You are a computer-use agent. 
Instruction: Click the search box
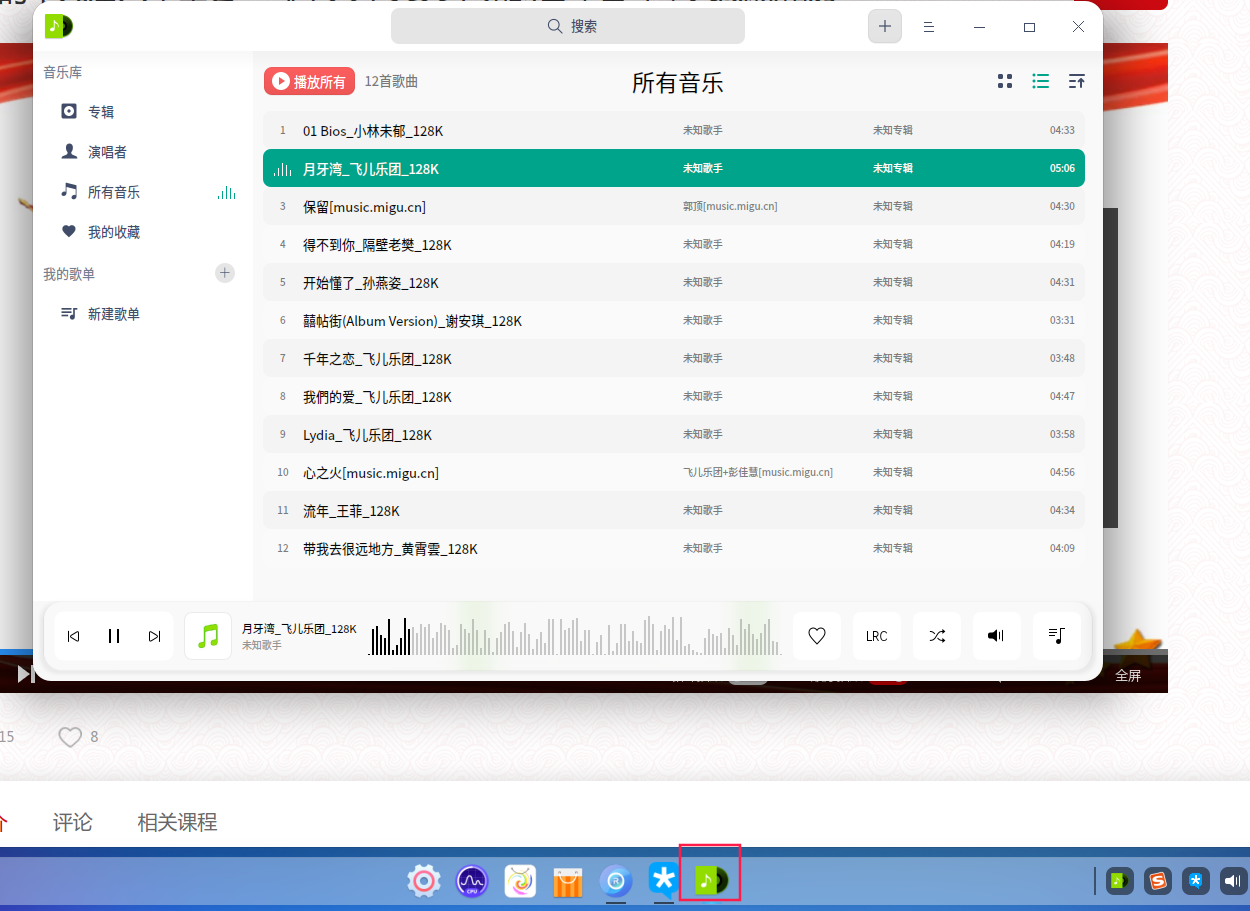point(567,26)
